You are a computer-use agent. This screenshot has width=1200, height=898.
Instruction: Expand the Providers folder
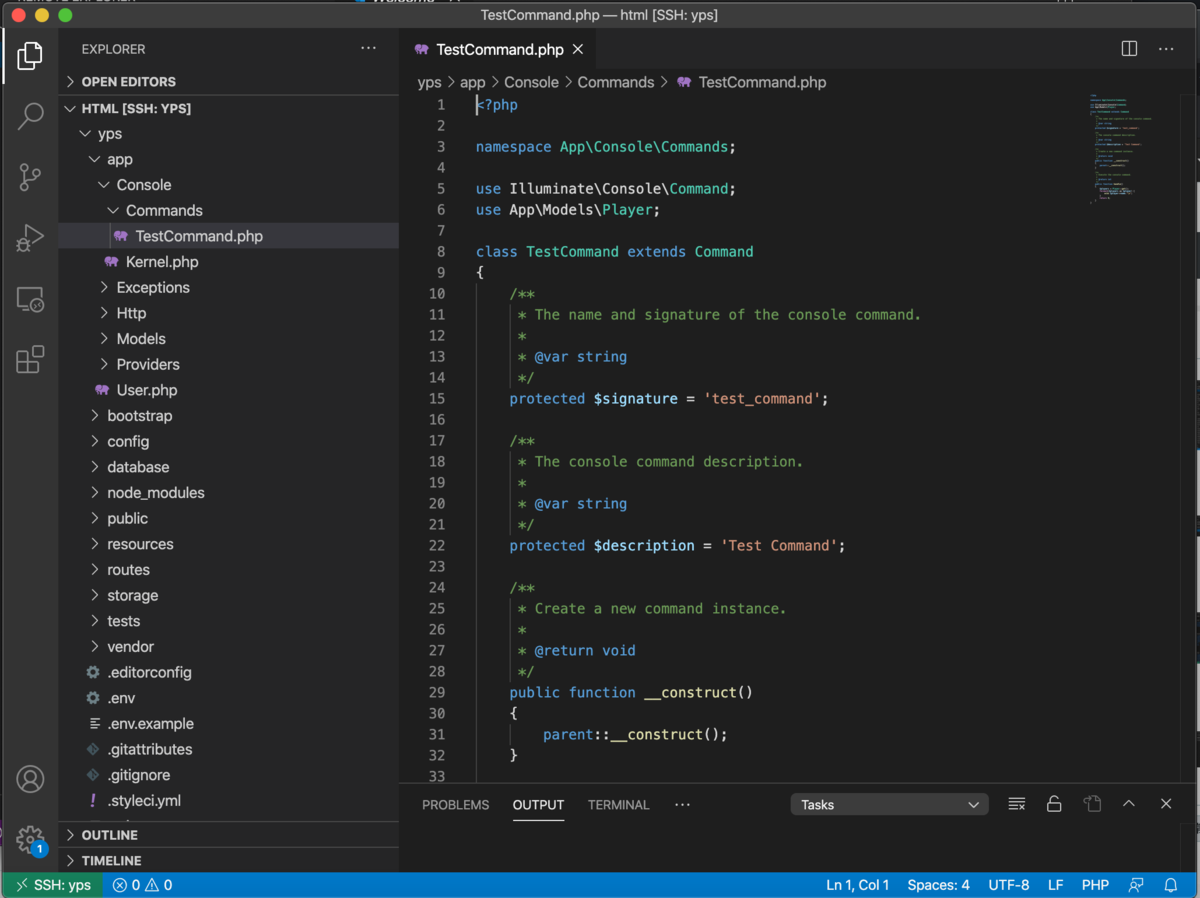tap(228, 364)
